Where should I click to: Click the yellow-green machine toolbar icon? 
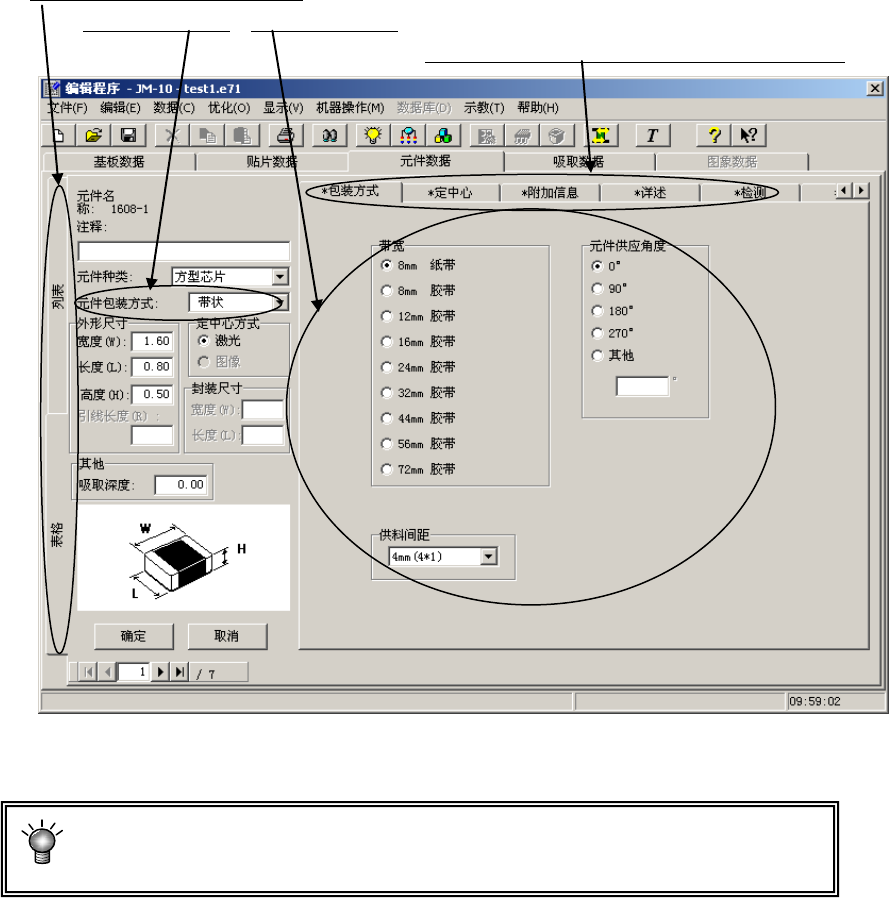600,135
